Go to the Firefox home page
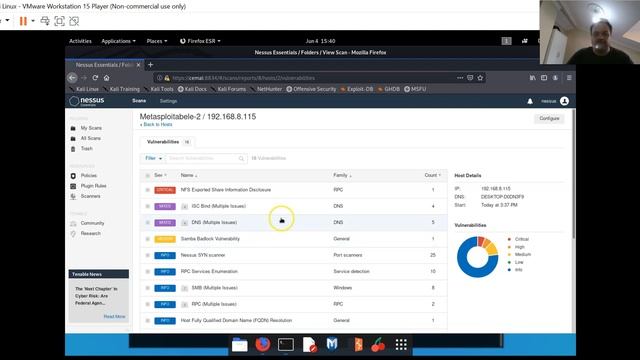Viewport: 640px width, 360px height. 107,78
